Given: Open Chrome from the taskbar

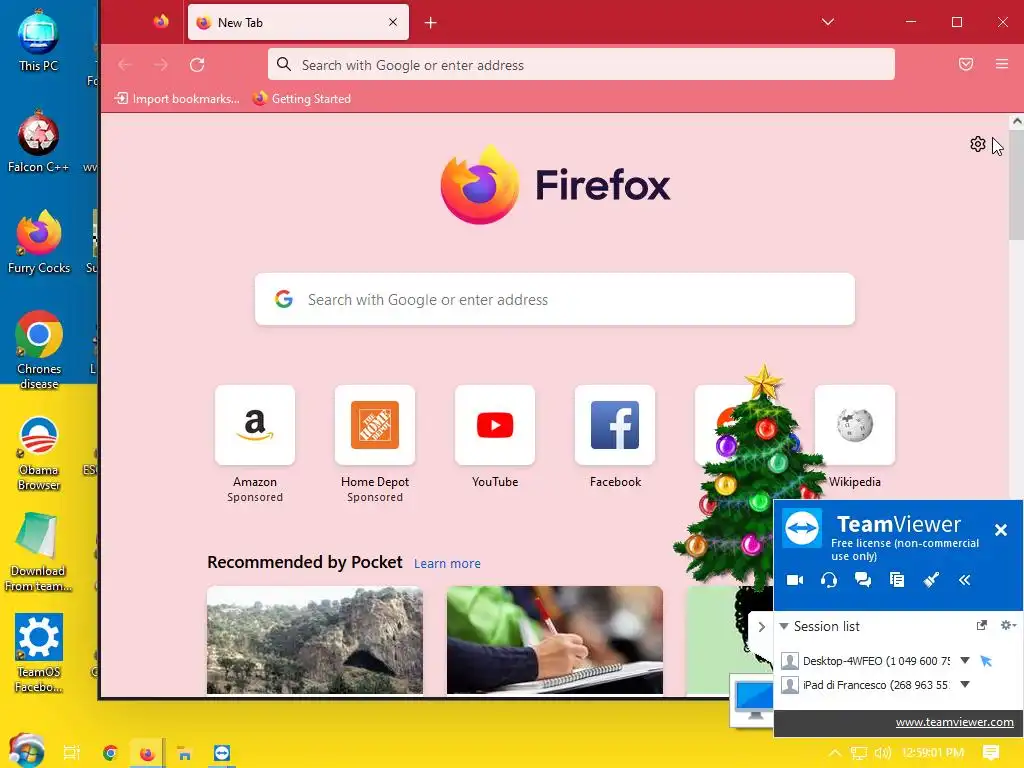Looking at the screenshot, I should pyautogui.click(x=110, y=753).
